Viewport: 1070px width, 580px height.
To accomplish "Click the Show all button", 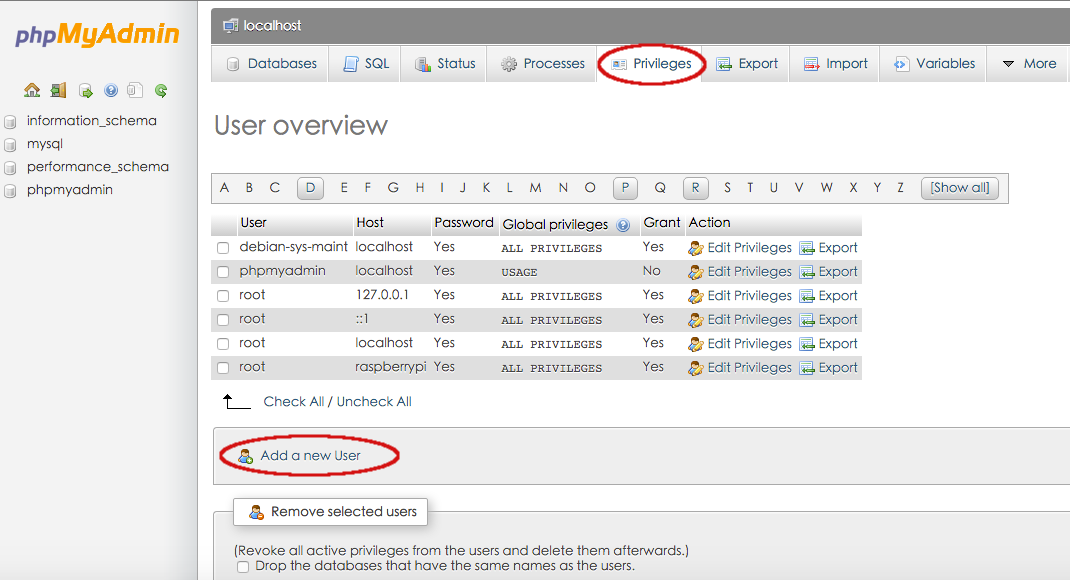I will click(x=958, y=187).
